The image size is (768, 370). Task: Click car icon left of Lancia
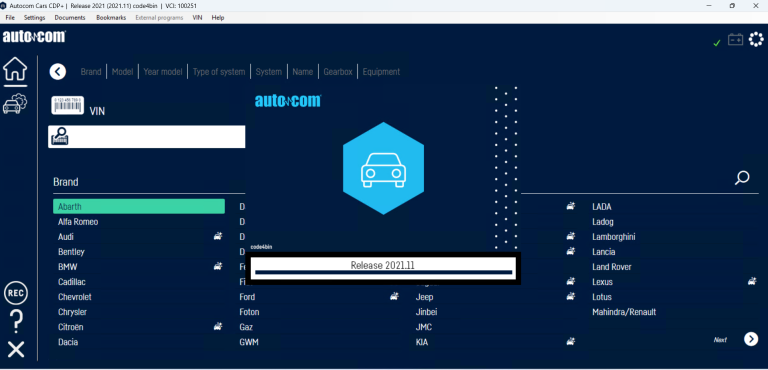click(571, 251)
